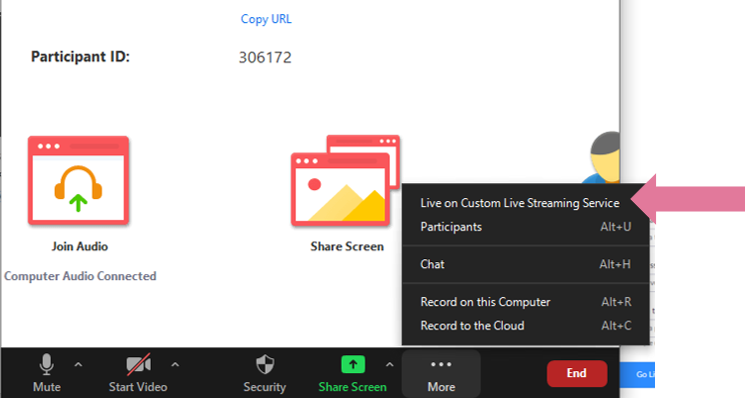Expand share options arrow beside Share Screen
Viewport: 745px width, 398px height.
point(390,365)
